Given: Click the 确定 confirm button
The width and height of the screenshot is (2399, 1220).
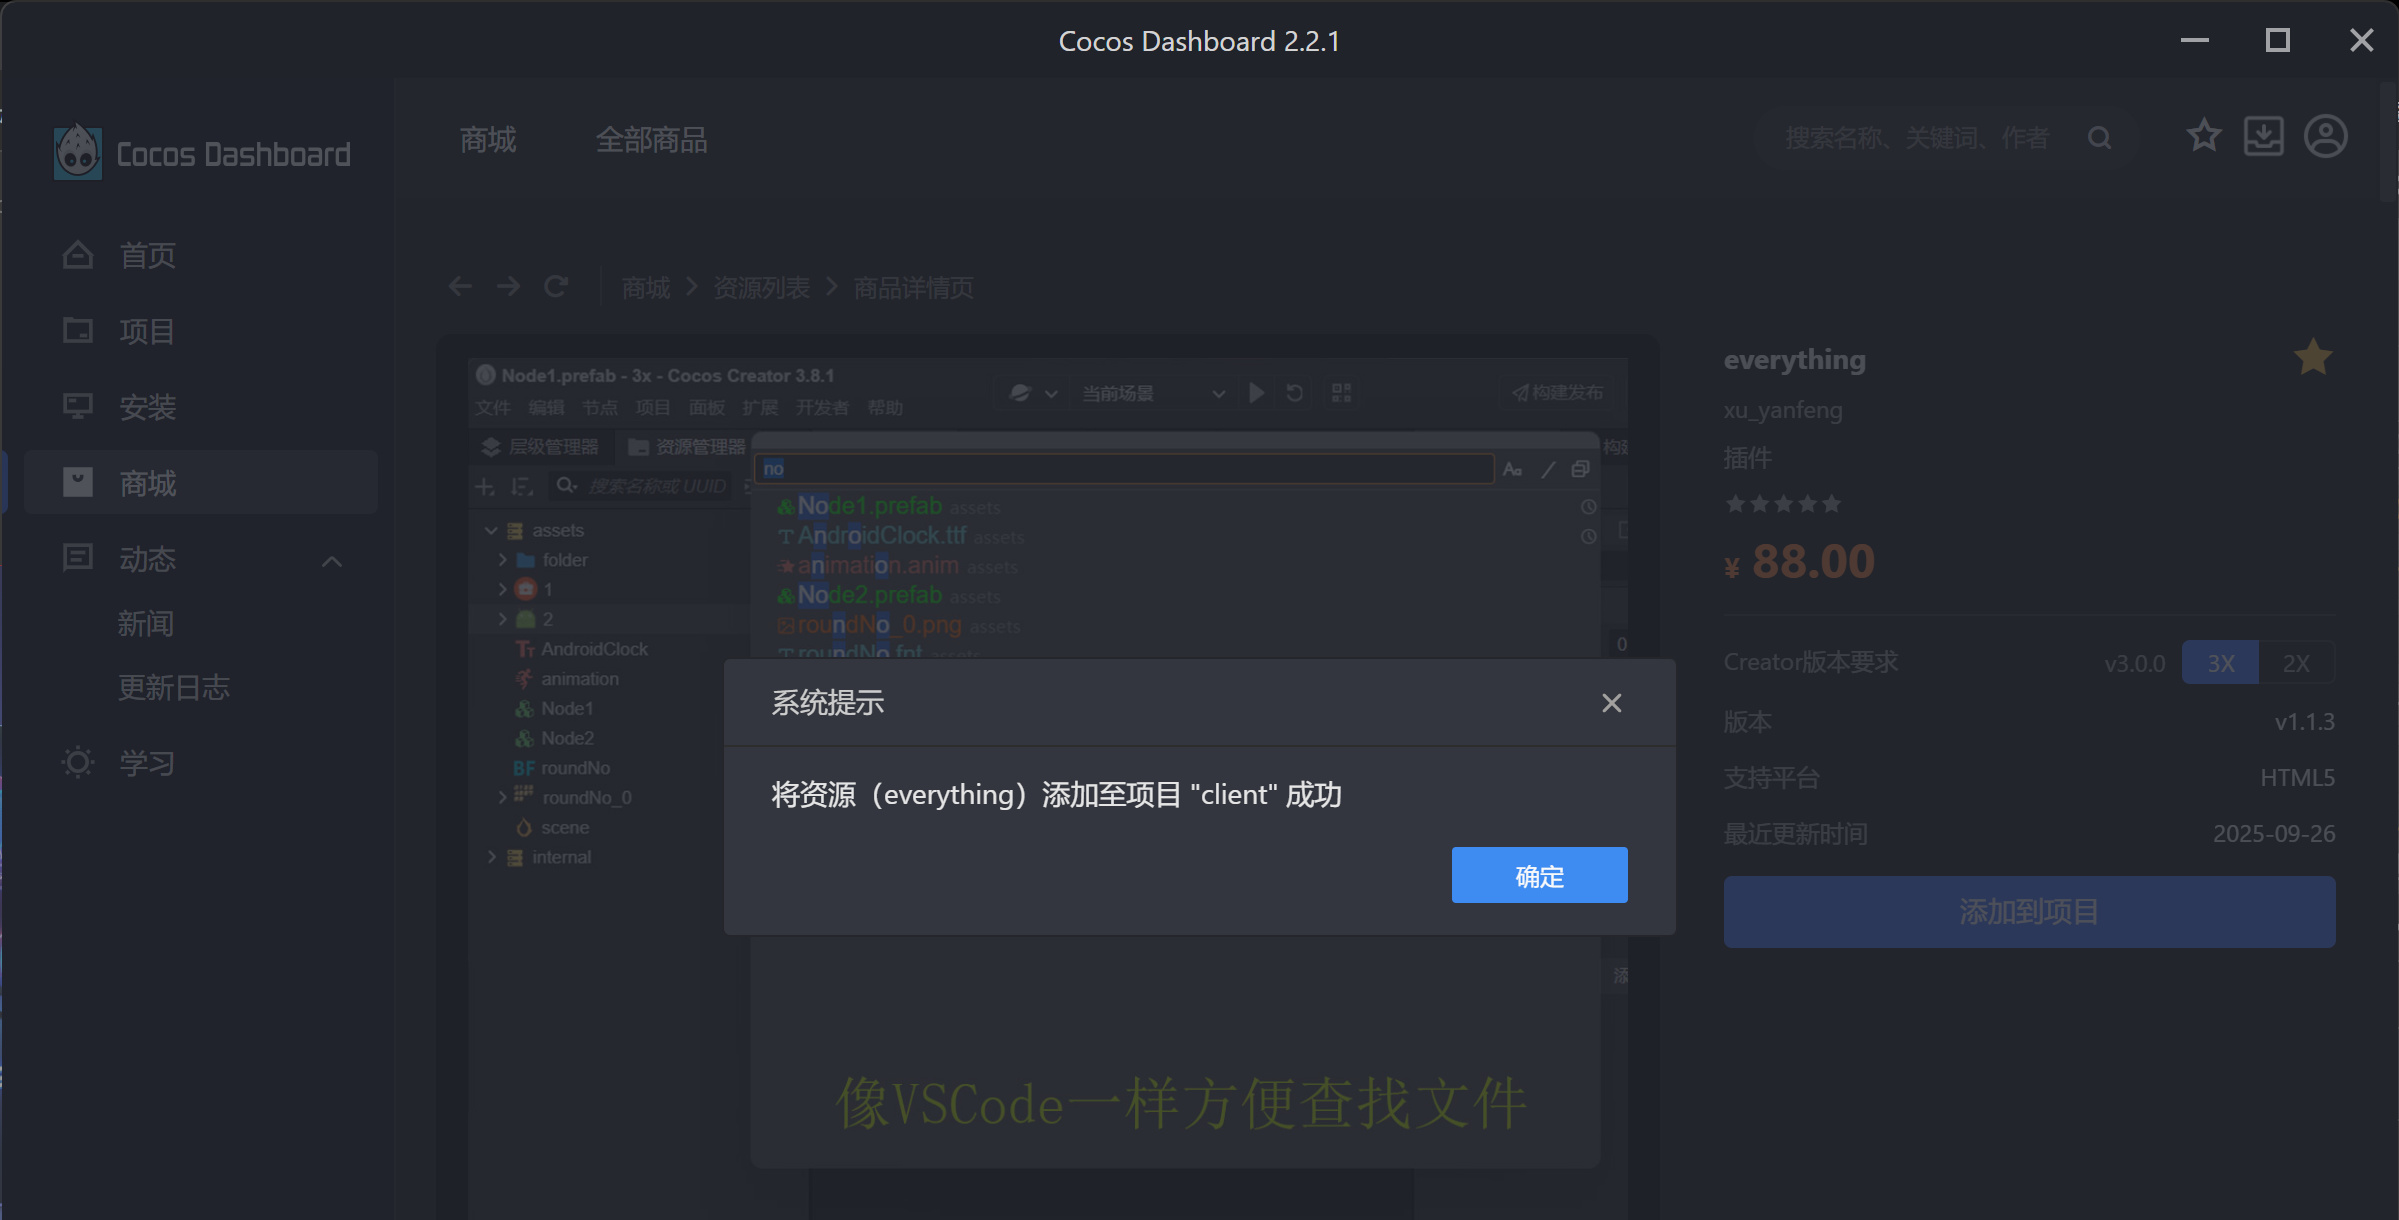Looking at the screenshot, I should pos(1539,876).
